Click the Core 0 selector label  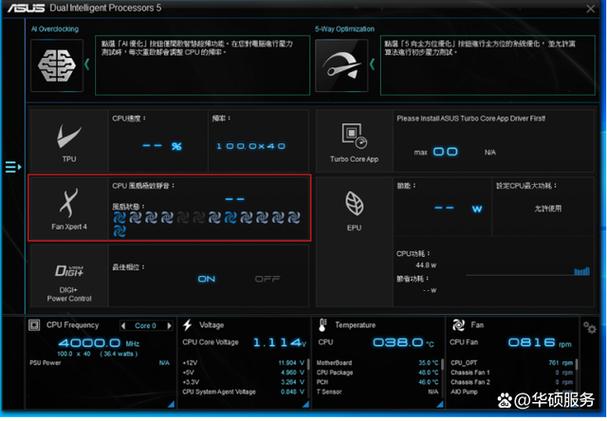coord(145,326)
